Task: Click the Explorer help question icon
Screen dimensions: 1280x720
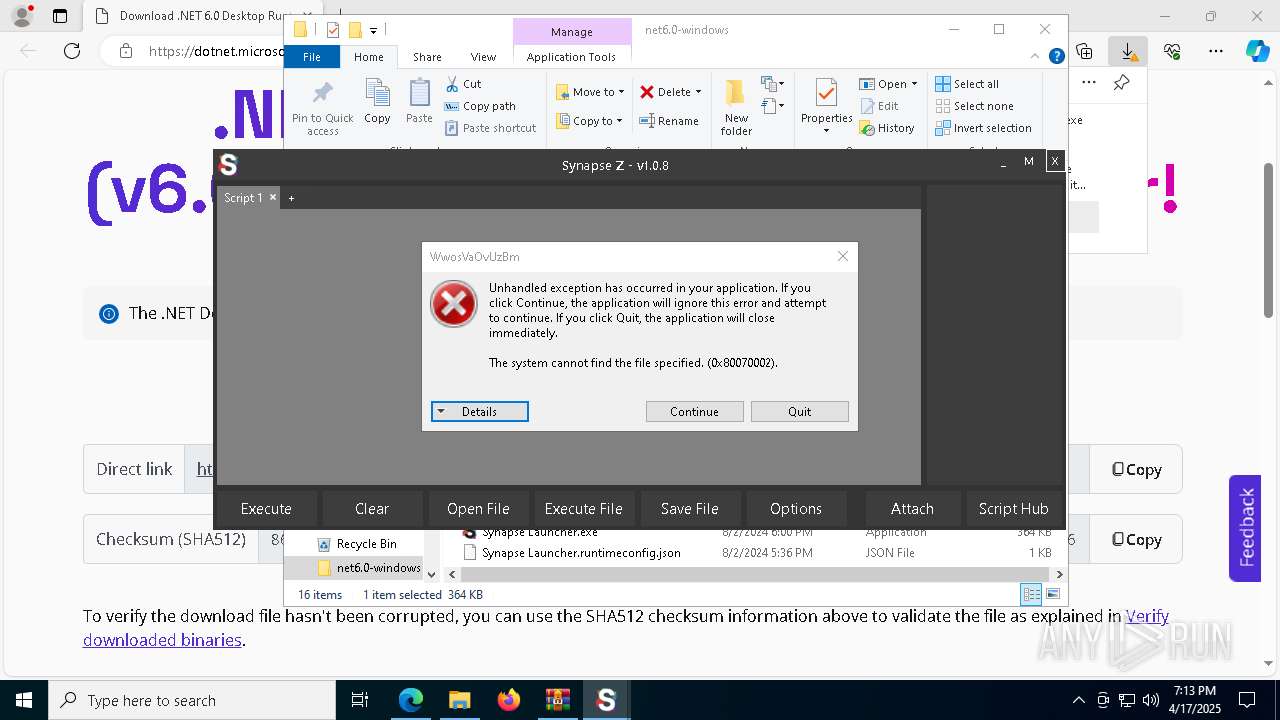Action: 1057,57
